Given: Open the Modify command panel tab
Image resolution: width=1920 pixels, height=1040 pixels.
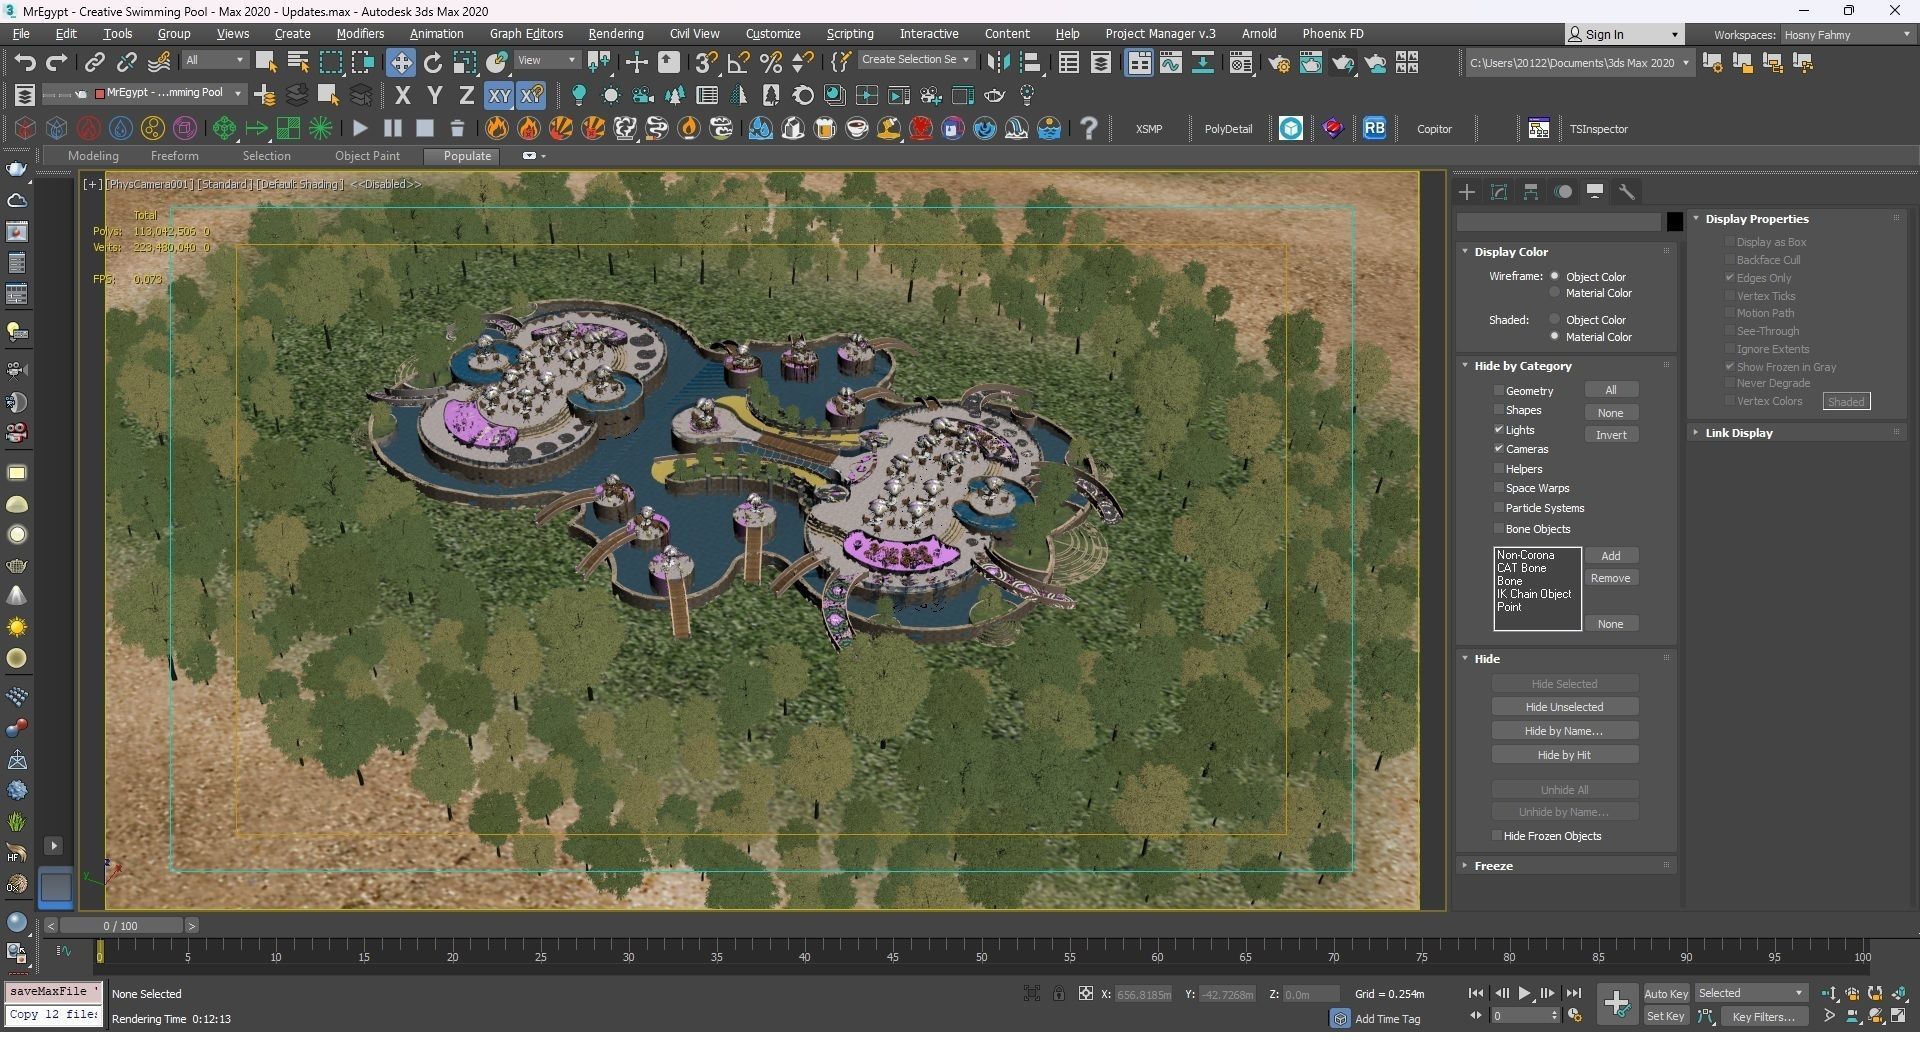Looking at the screenshot, I should tap(1499, 192).
